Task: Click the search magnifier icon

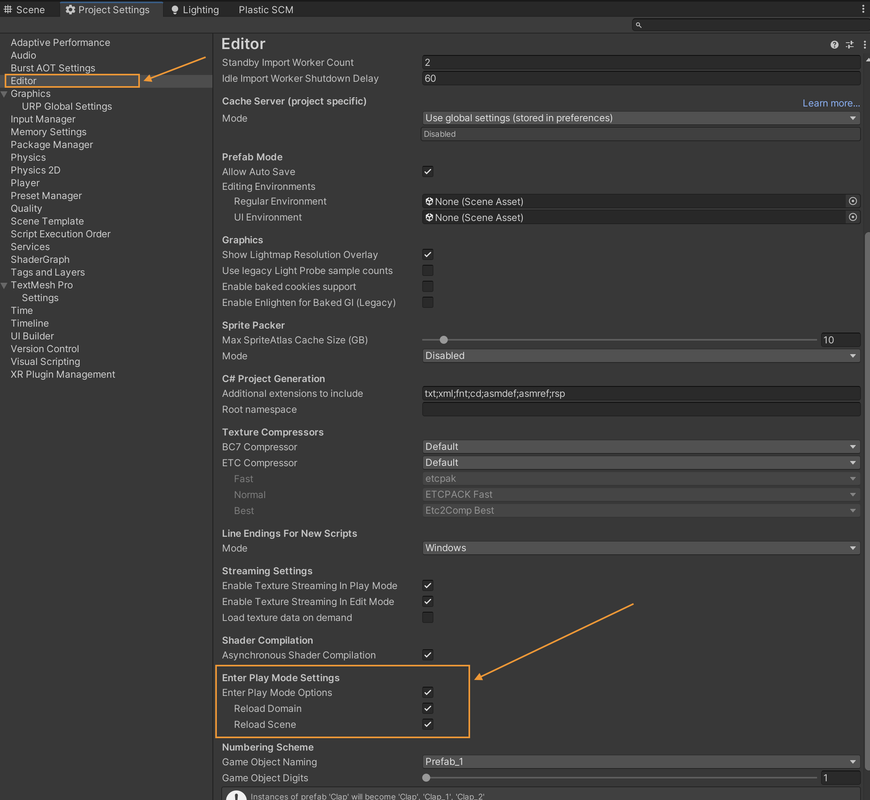Action: pyautogui.click(x=639, y=25)
